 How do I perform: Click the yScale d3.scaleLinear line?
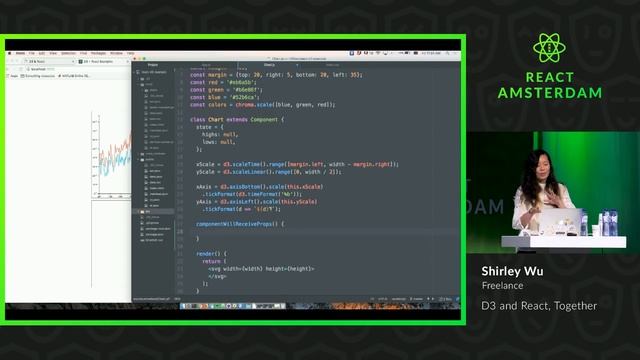[x=269, y=172]
